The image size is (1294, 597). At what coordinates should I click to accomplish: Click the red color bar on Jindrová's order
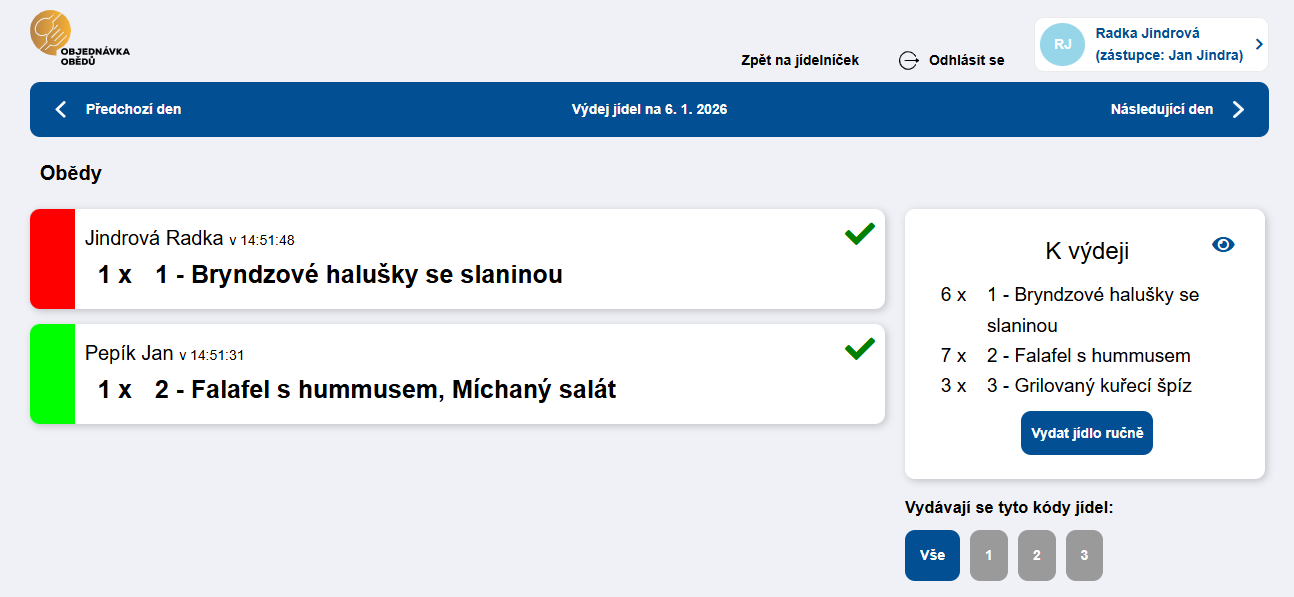[x=52, y=259]
